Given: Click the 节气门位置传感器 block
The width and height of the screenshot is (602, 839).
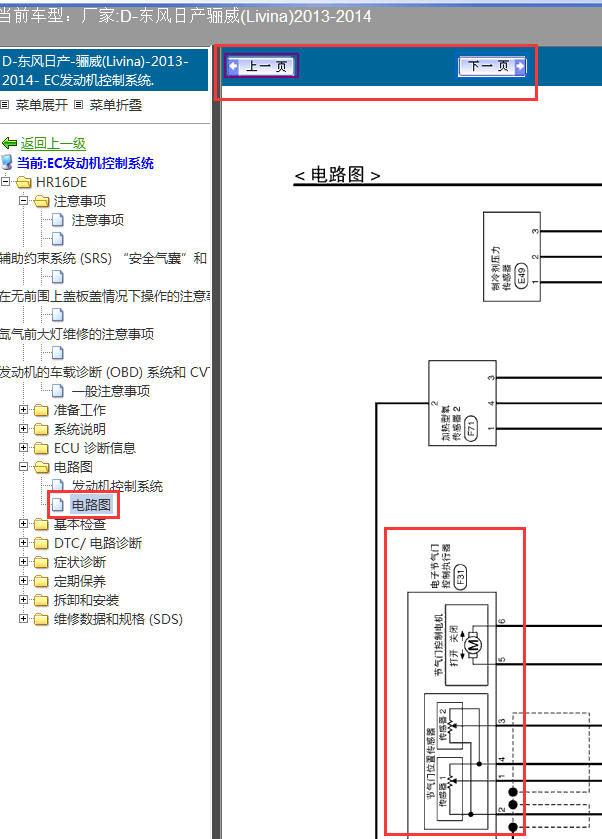Looking at the screenshot, I should [456, 761].
